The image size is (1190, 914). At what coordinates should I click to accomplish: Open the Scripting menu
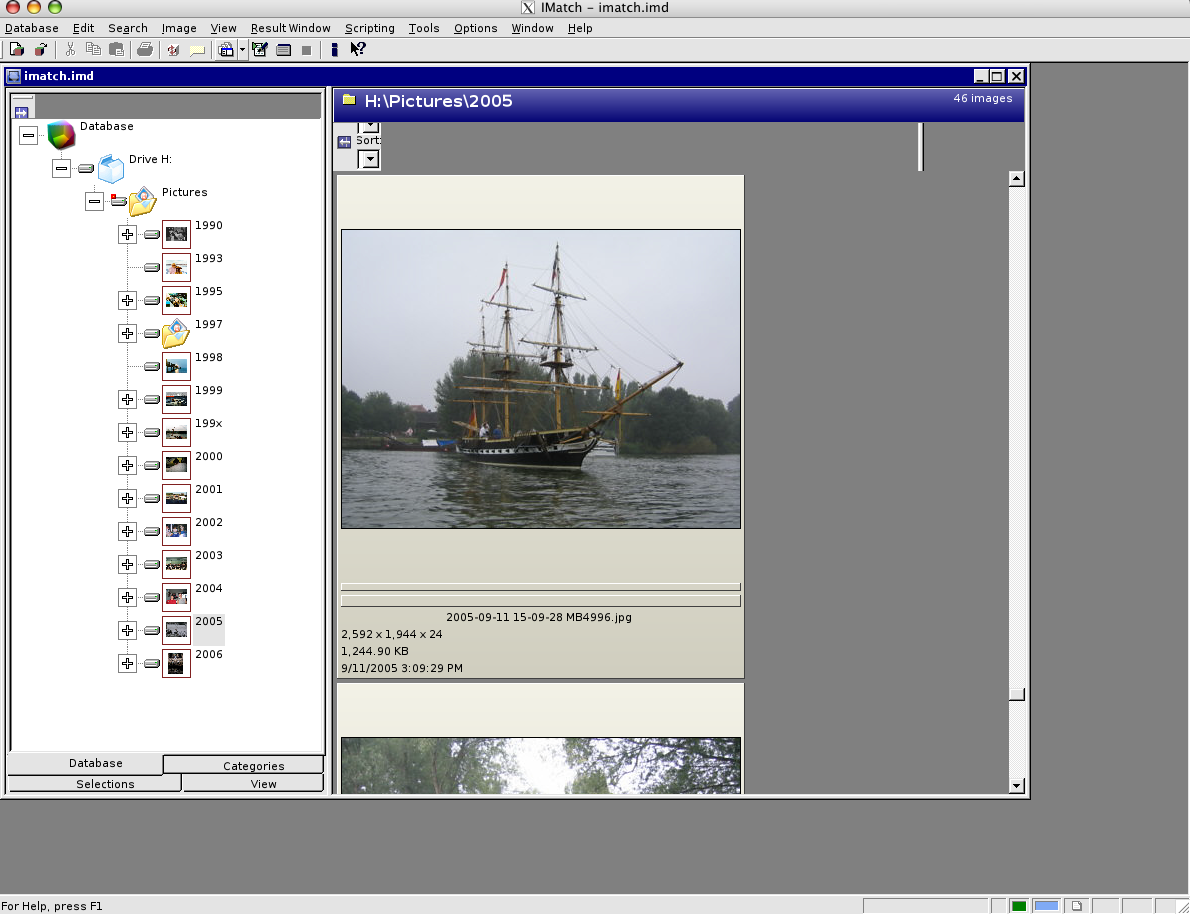370,28
